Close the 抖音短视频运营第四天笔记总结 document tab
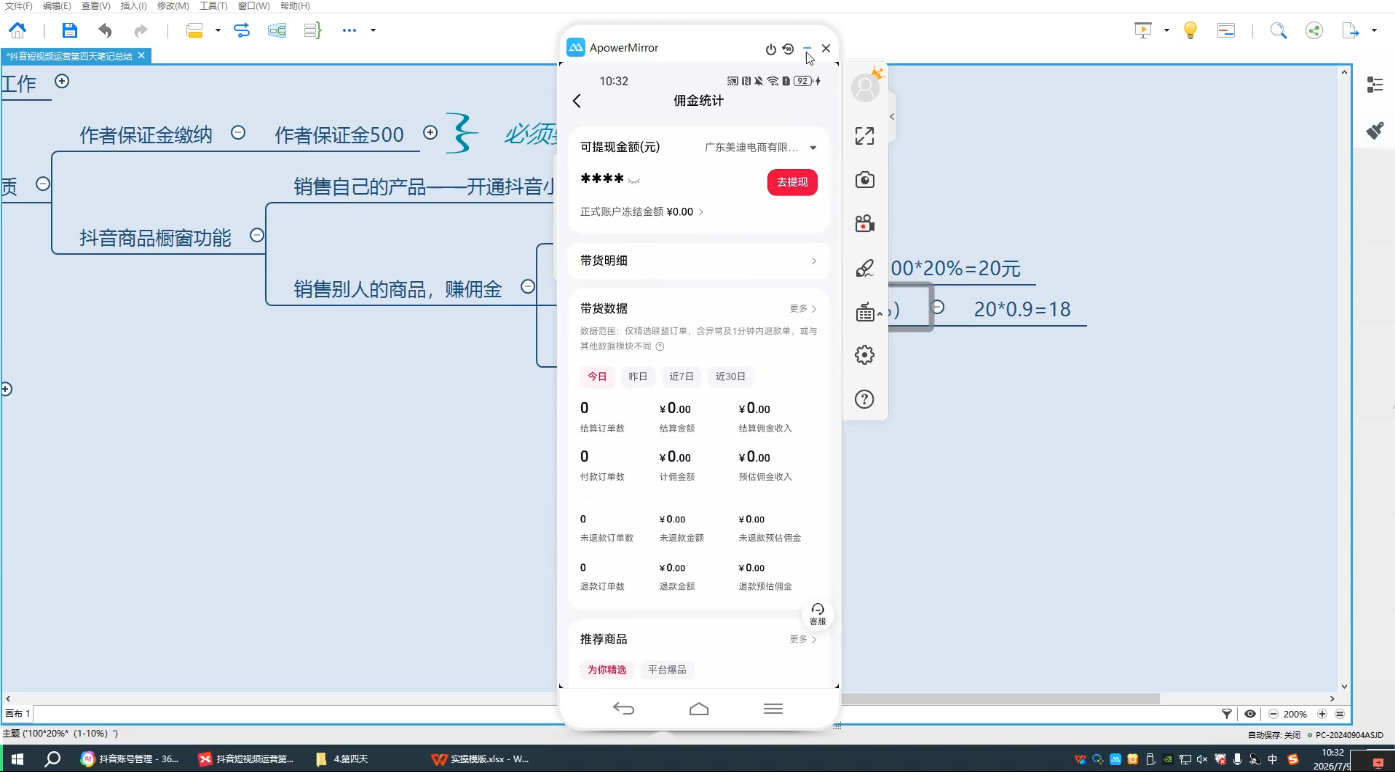This screenshot has height=772, width=1395. pyautogui.click(x=141, y=56)
